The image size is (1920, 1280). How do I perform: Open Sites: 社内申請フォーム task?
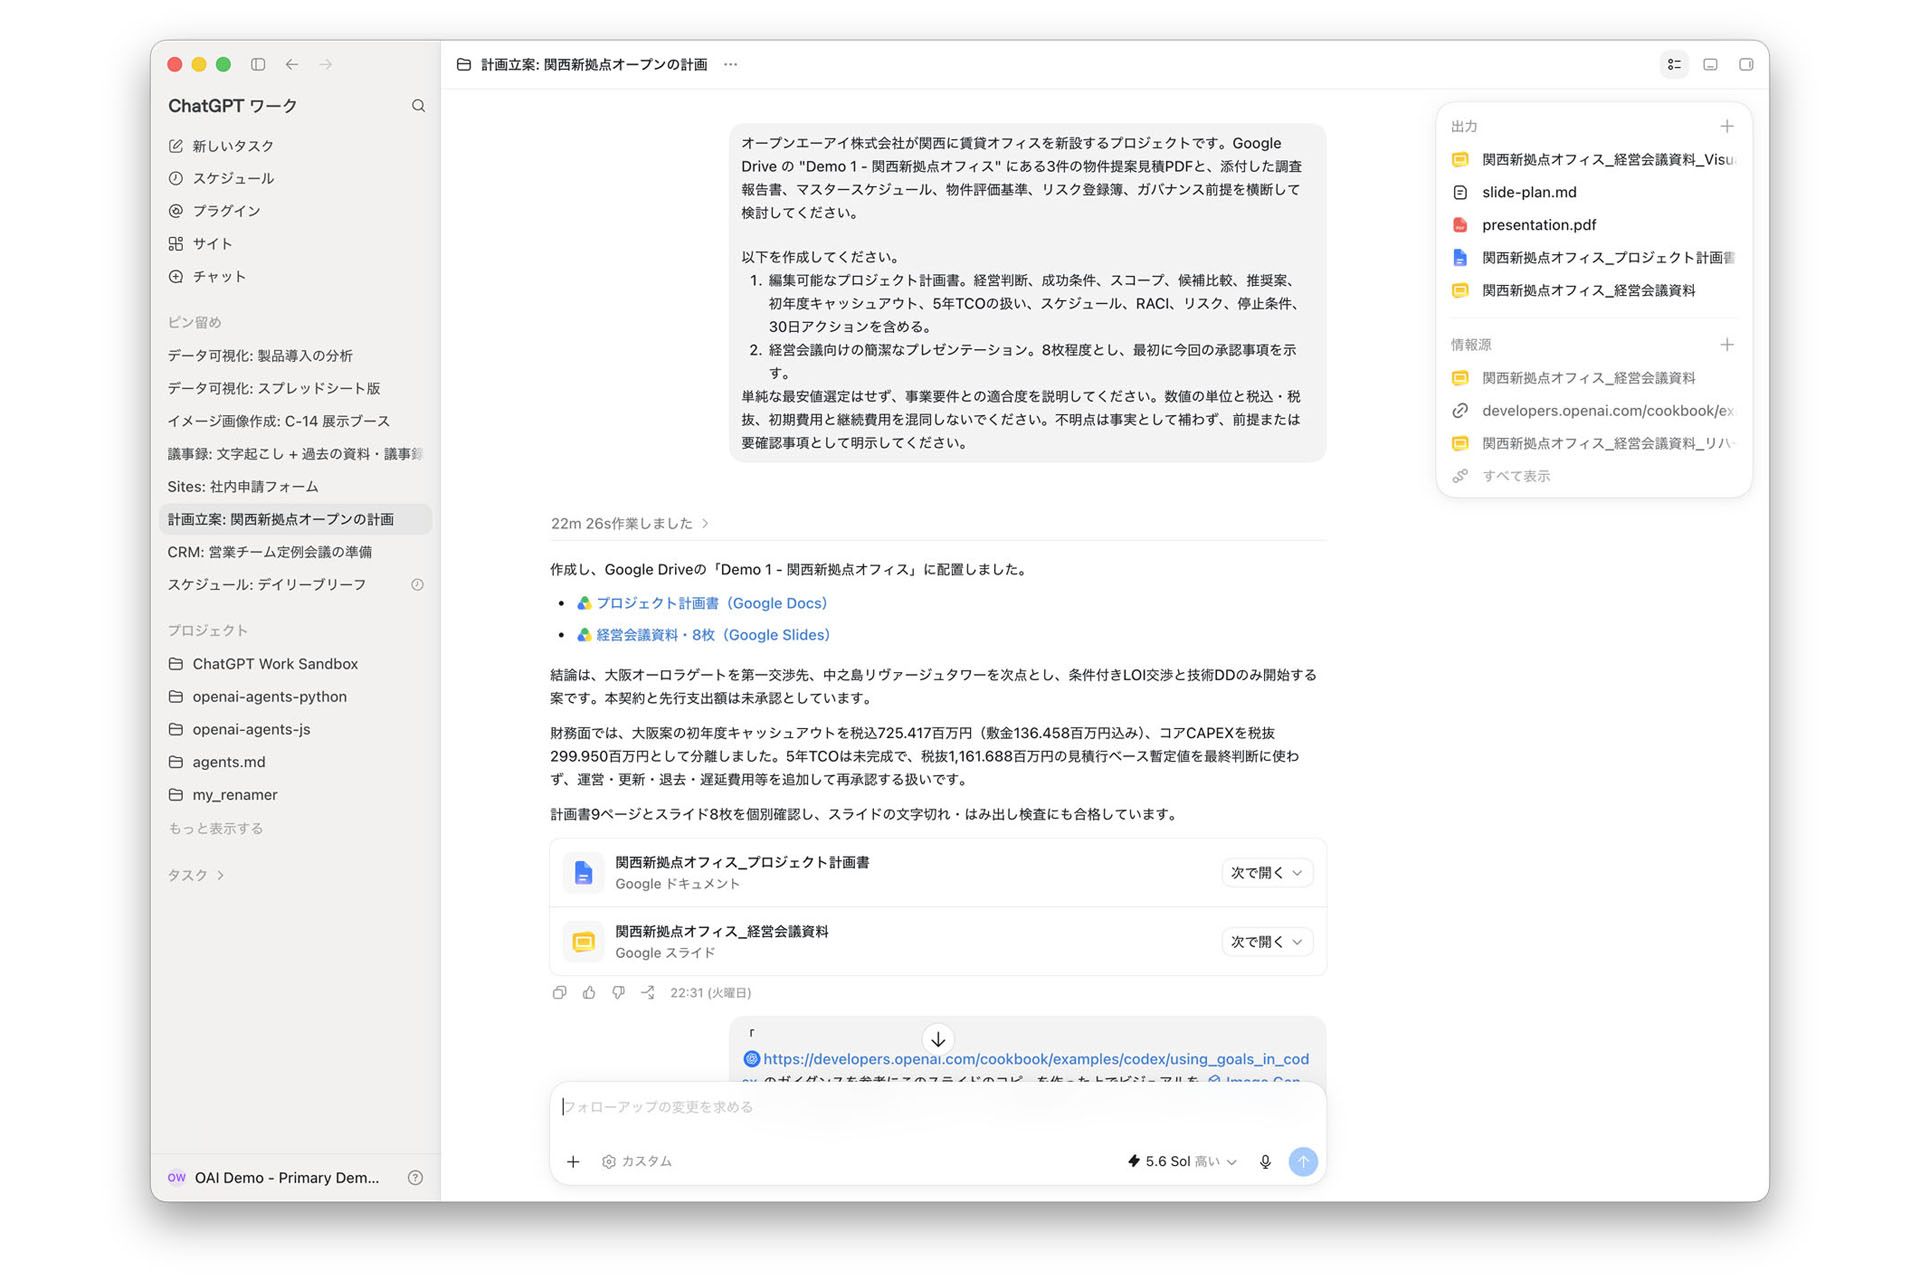295,487
